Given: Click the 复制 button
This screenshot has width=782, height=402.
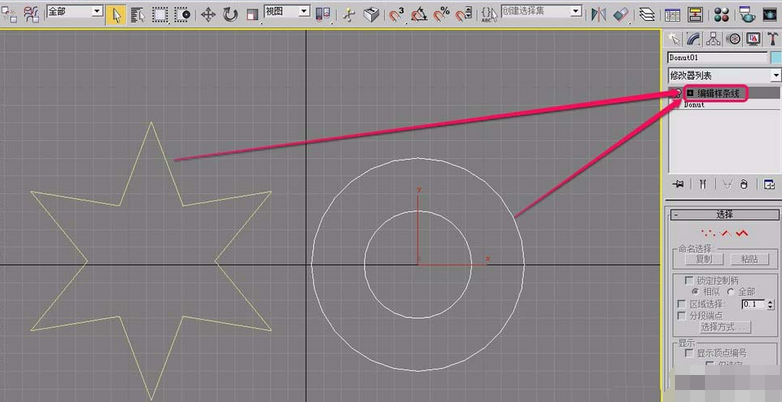Looking at the screenshot, I should [x=704, y=259].
